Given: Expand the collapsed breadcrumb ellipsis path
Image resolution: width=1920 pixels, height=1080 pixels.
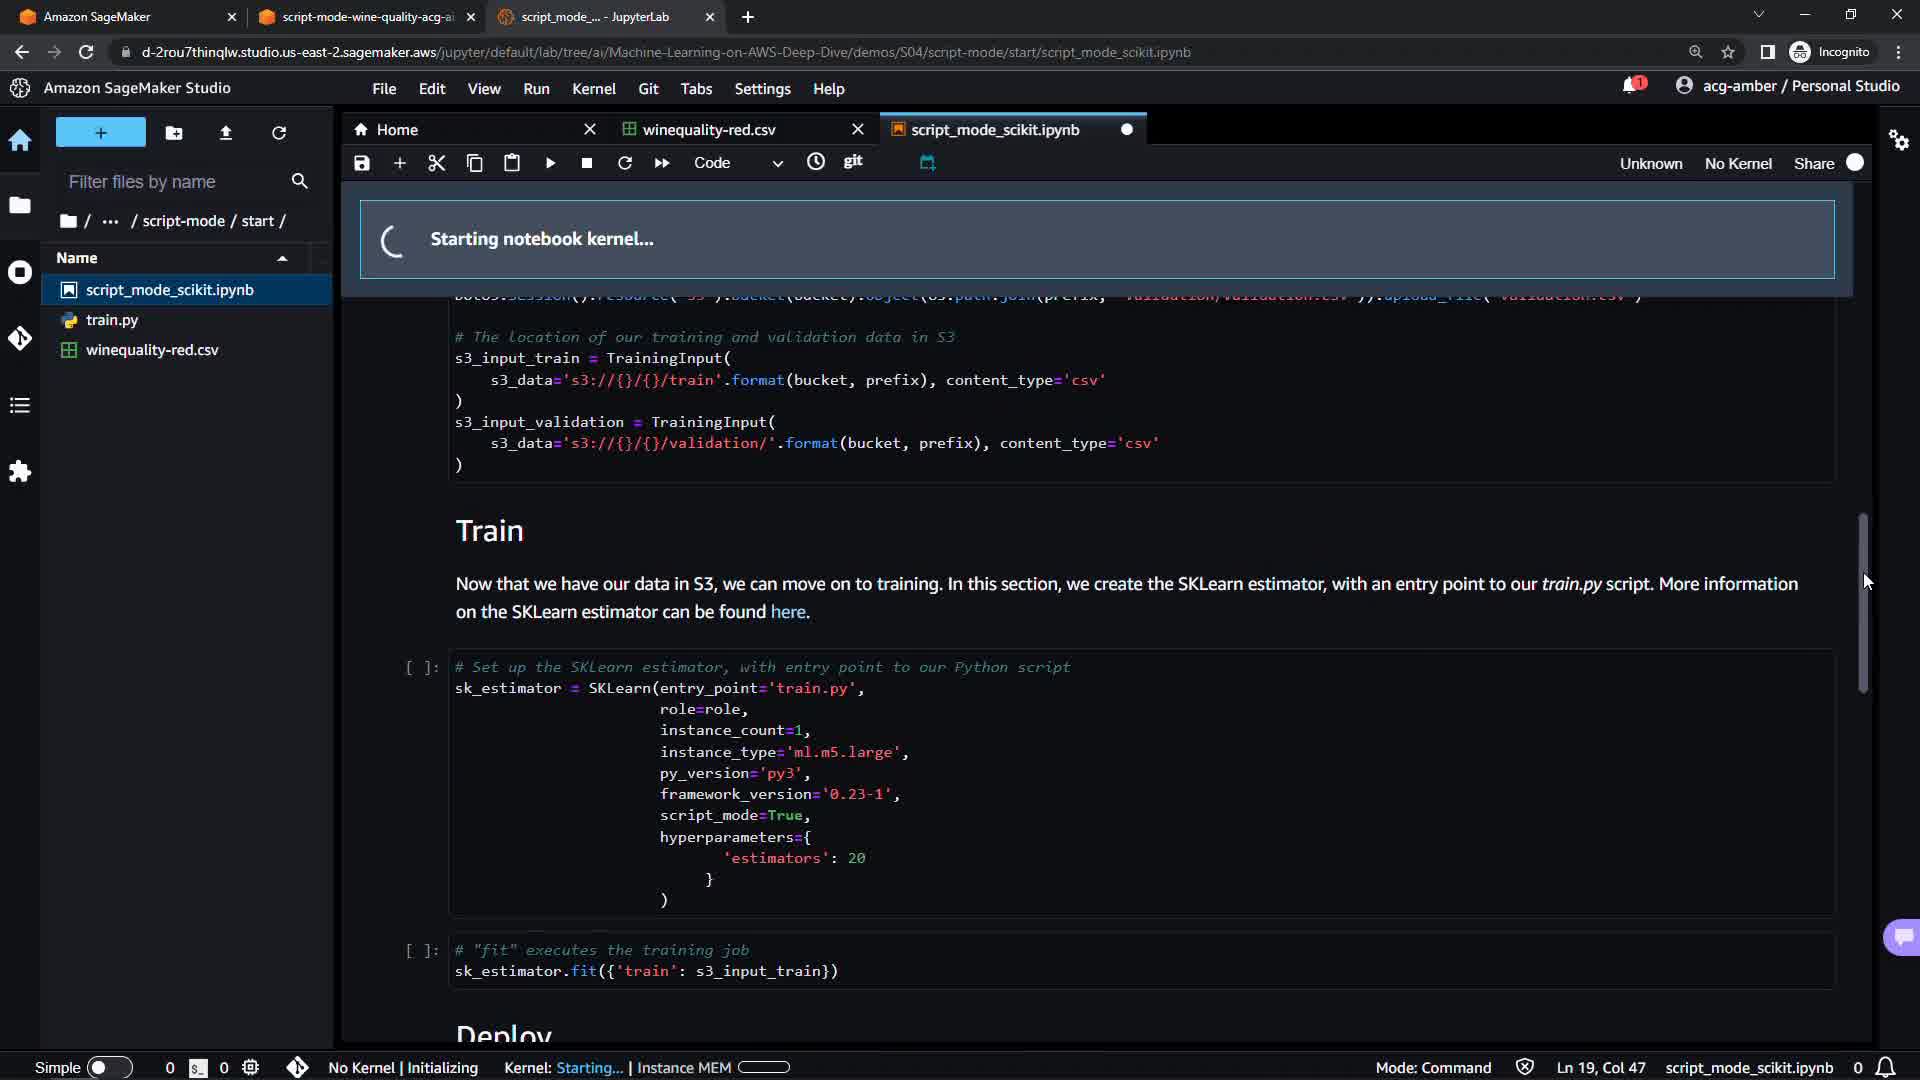Looking at the screenshot, I should tap(110, 221).
